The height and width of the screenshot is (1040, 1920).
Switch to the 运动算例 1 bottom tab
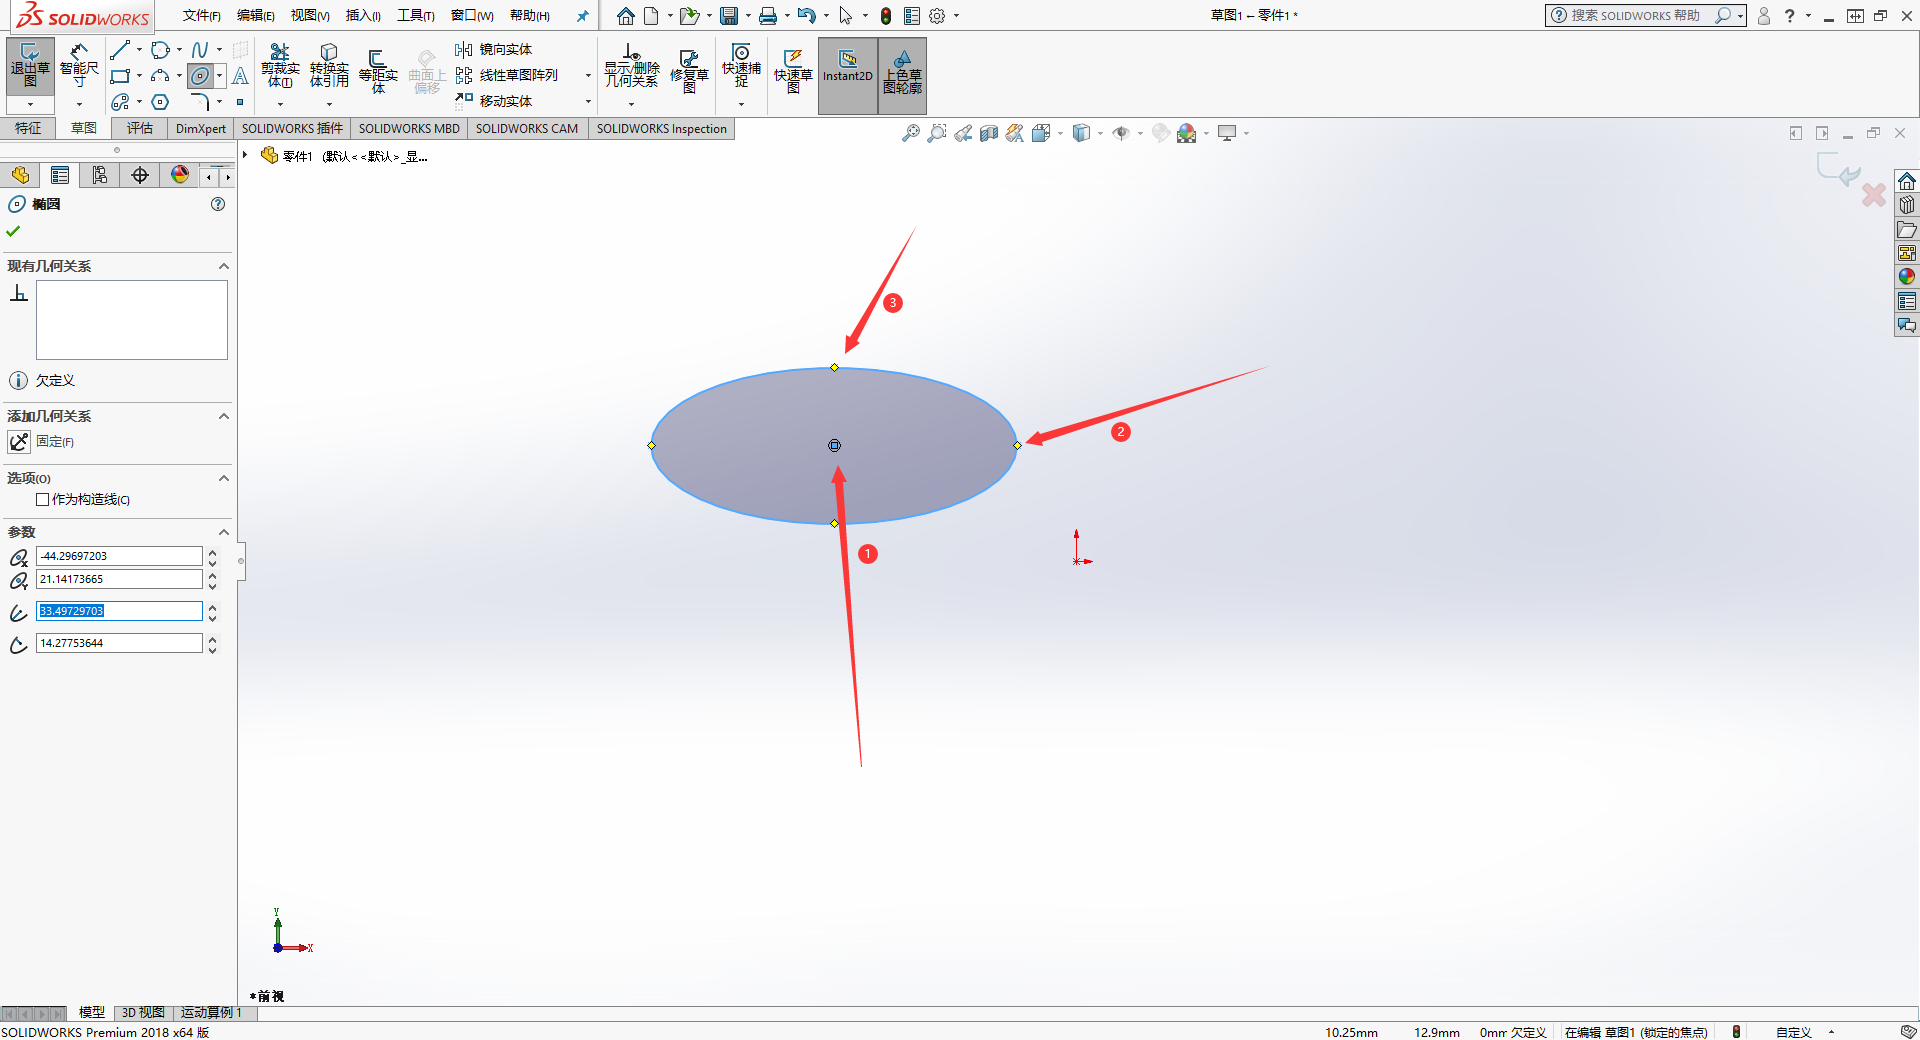(211, 1013)
